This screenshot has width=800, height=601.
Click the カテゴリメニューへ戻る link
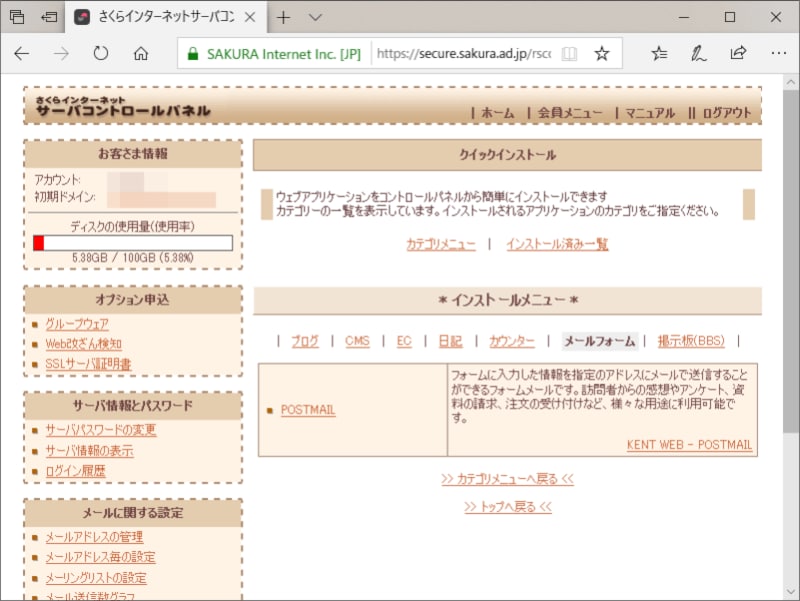click(x=508, y=478)
